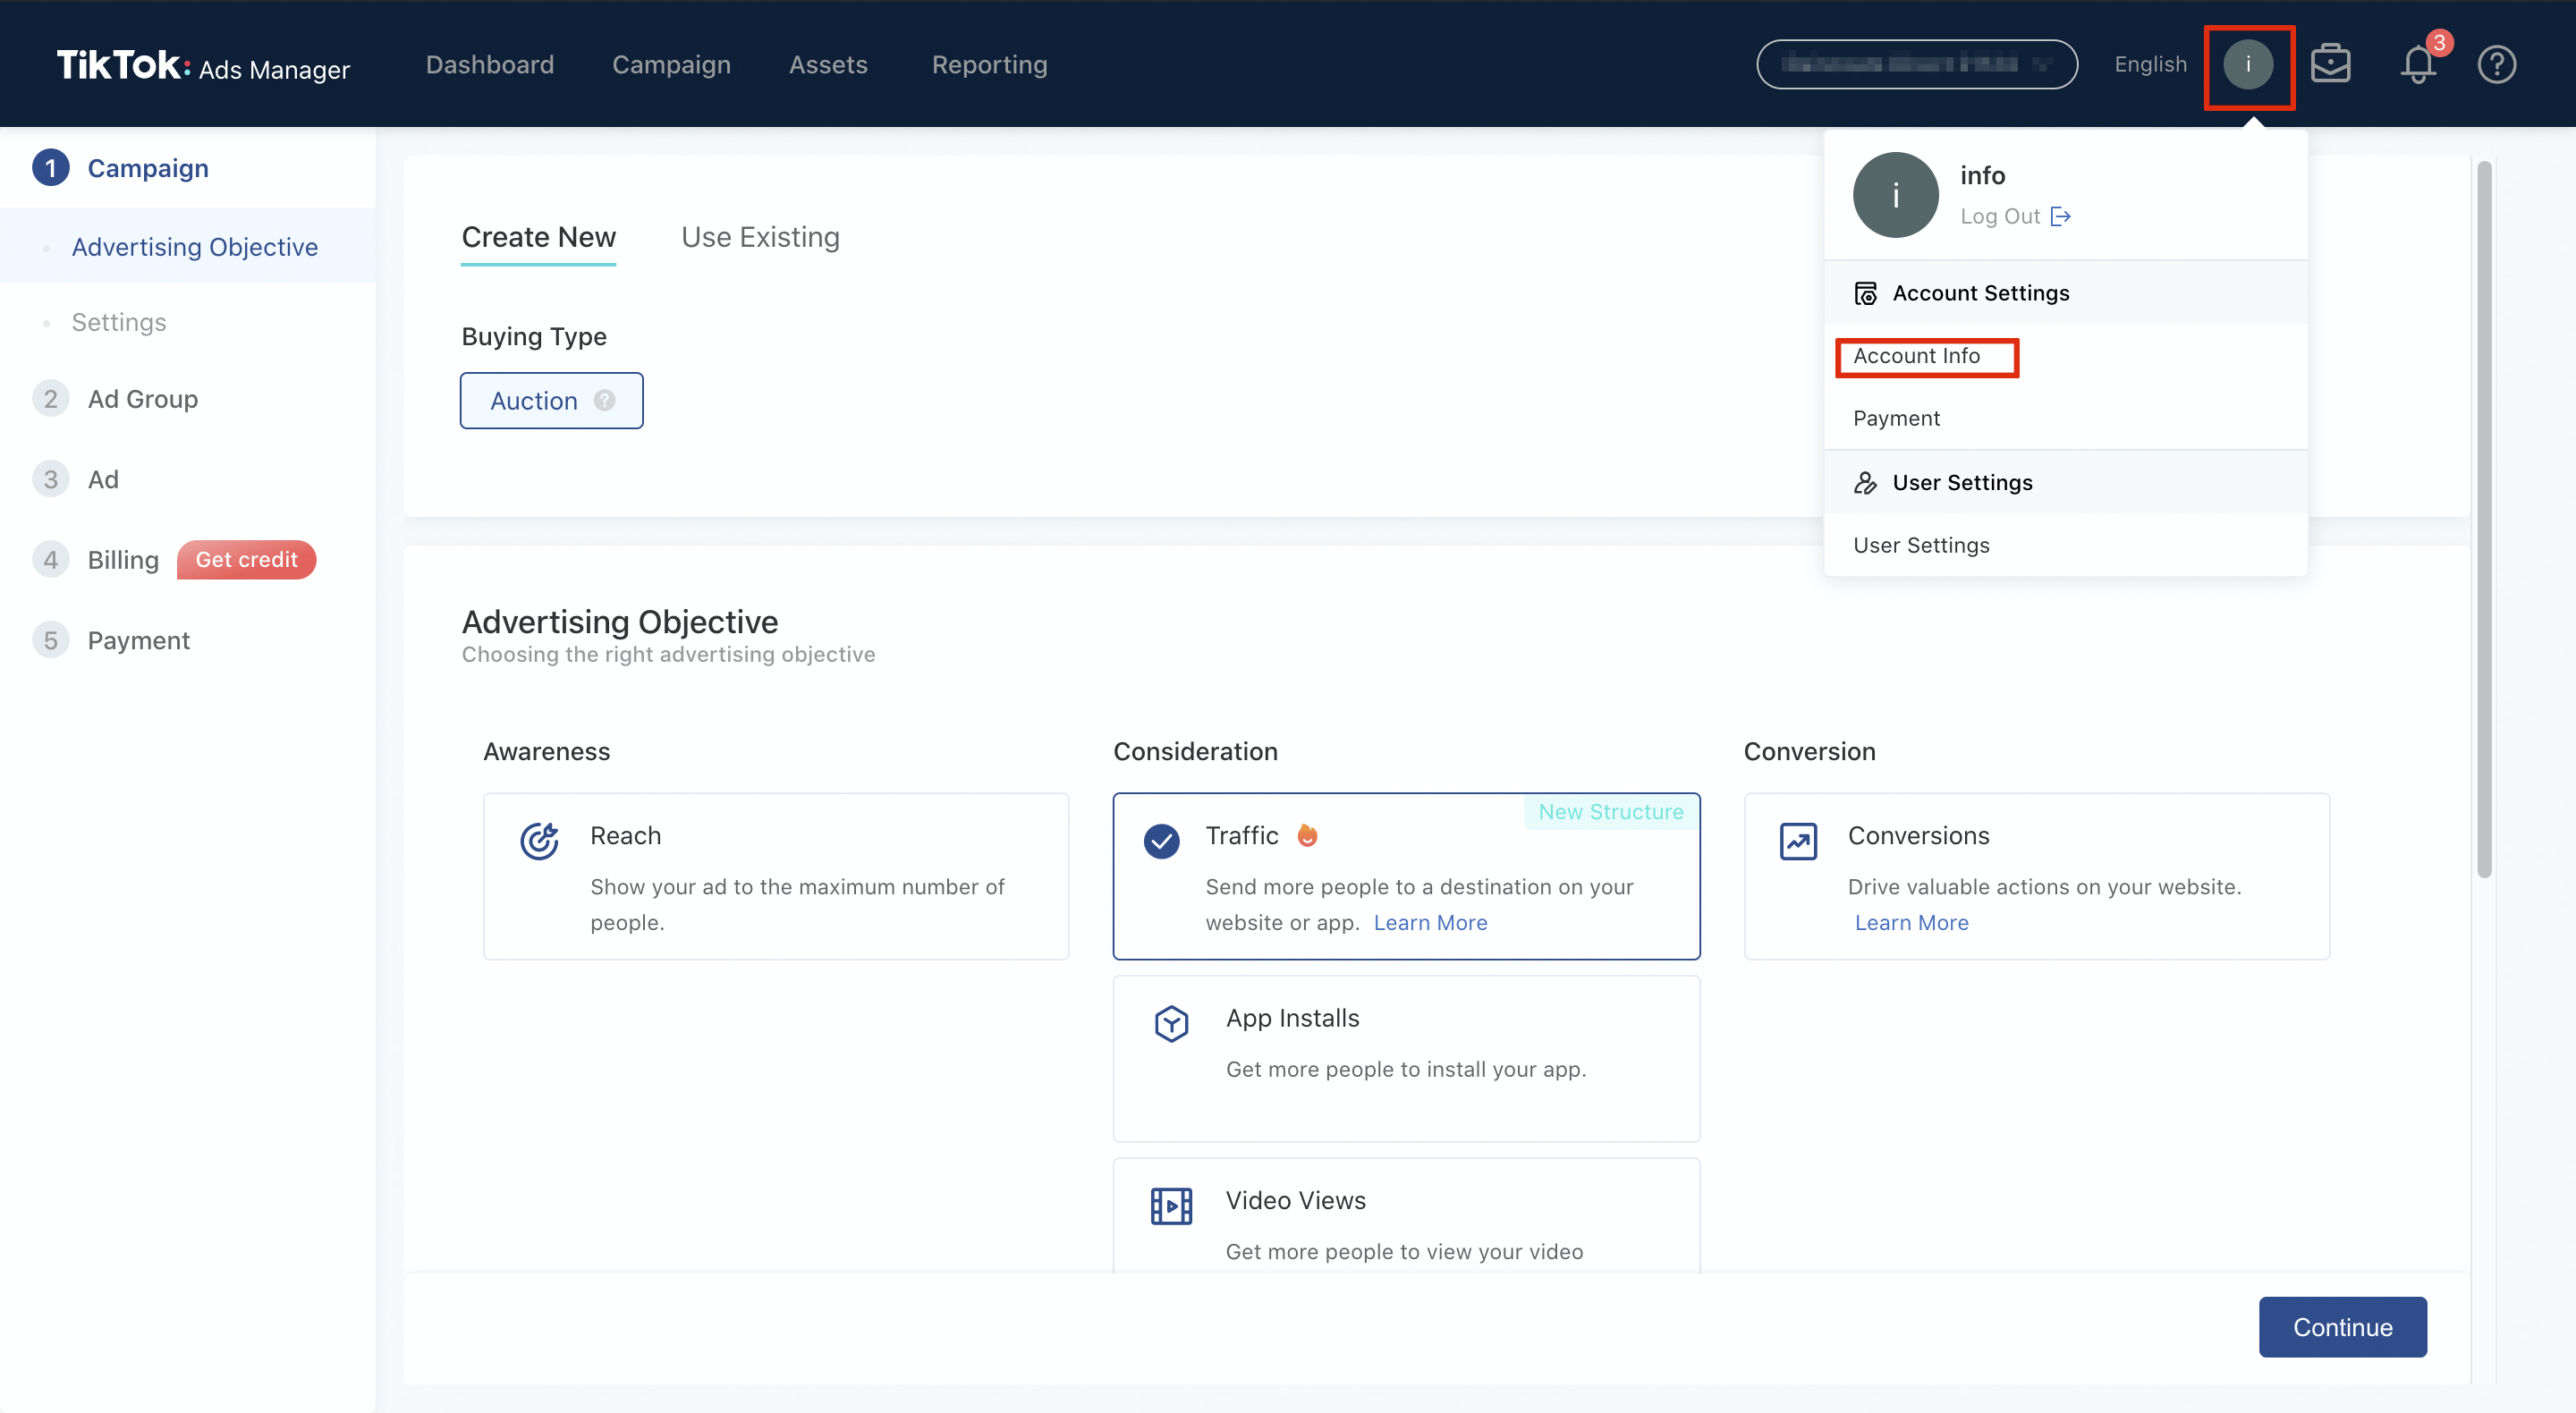
Task: Click the App Installs cube icon
Action: point(1171,1023)
